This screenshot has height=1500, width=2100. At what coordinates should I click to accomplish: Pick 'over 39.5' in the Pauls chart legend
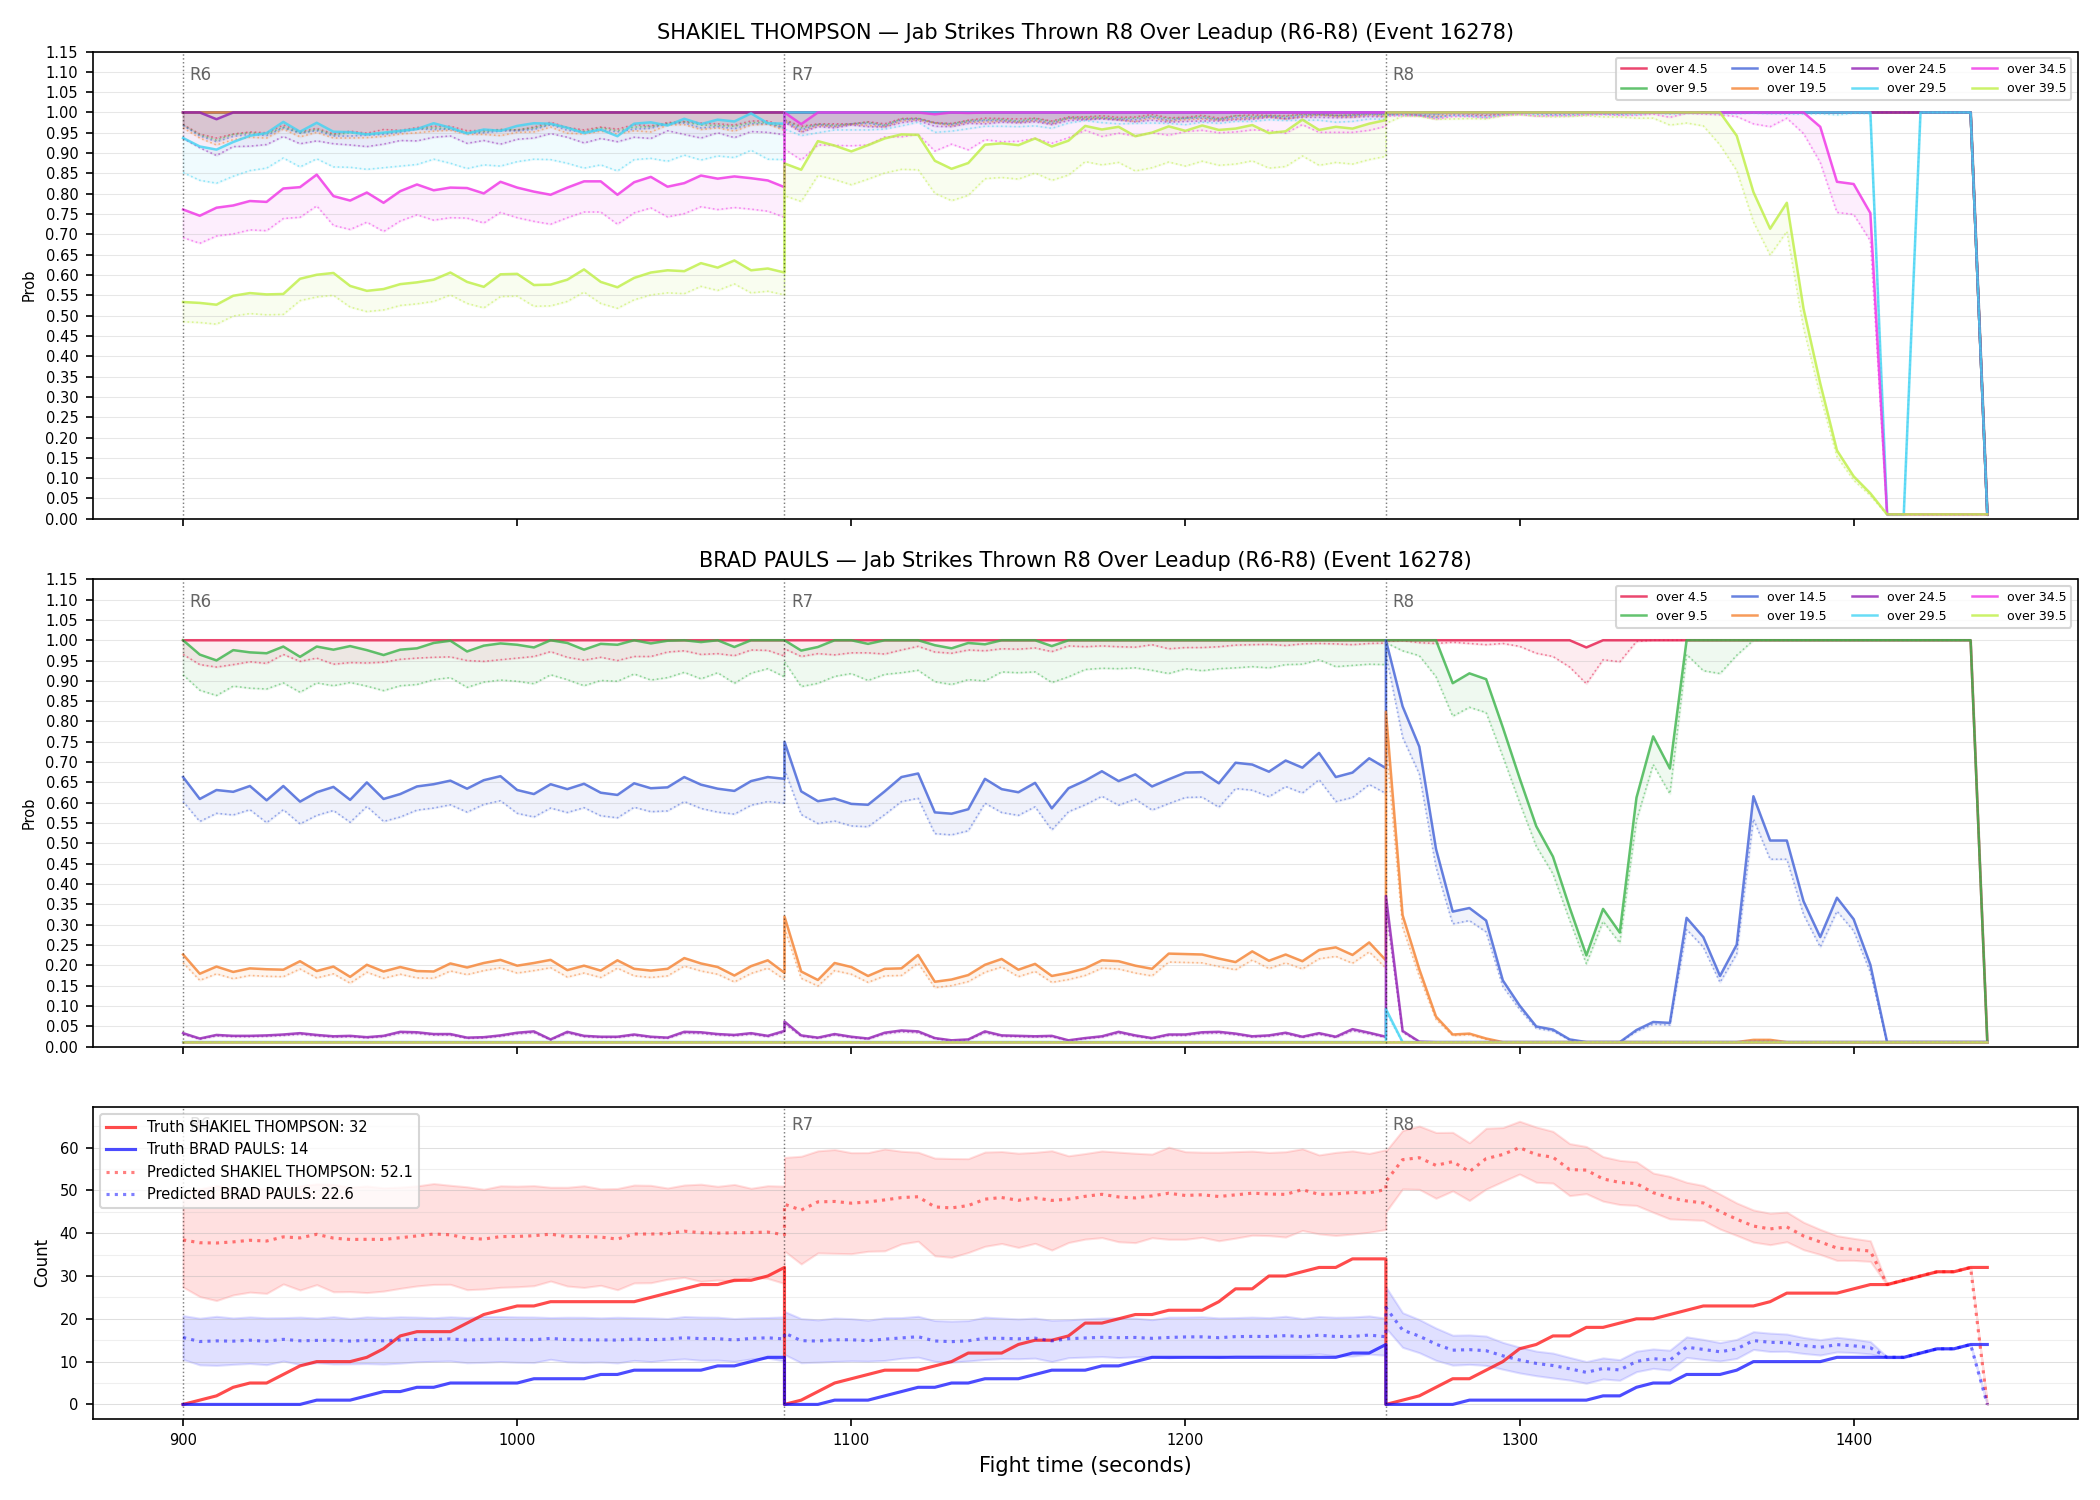point(2019,616)
